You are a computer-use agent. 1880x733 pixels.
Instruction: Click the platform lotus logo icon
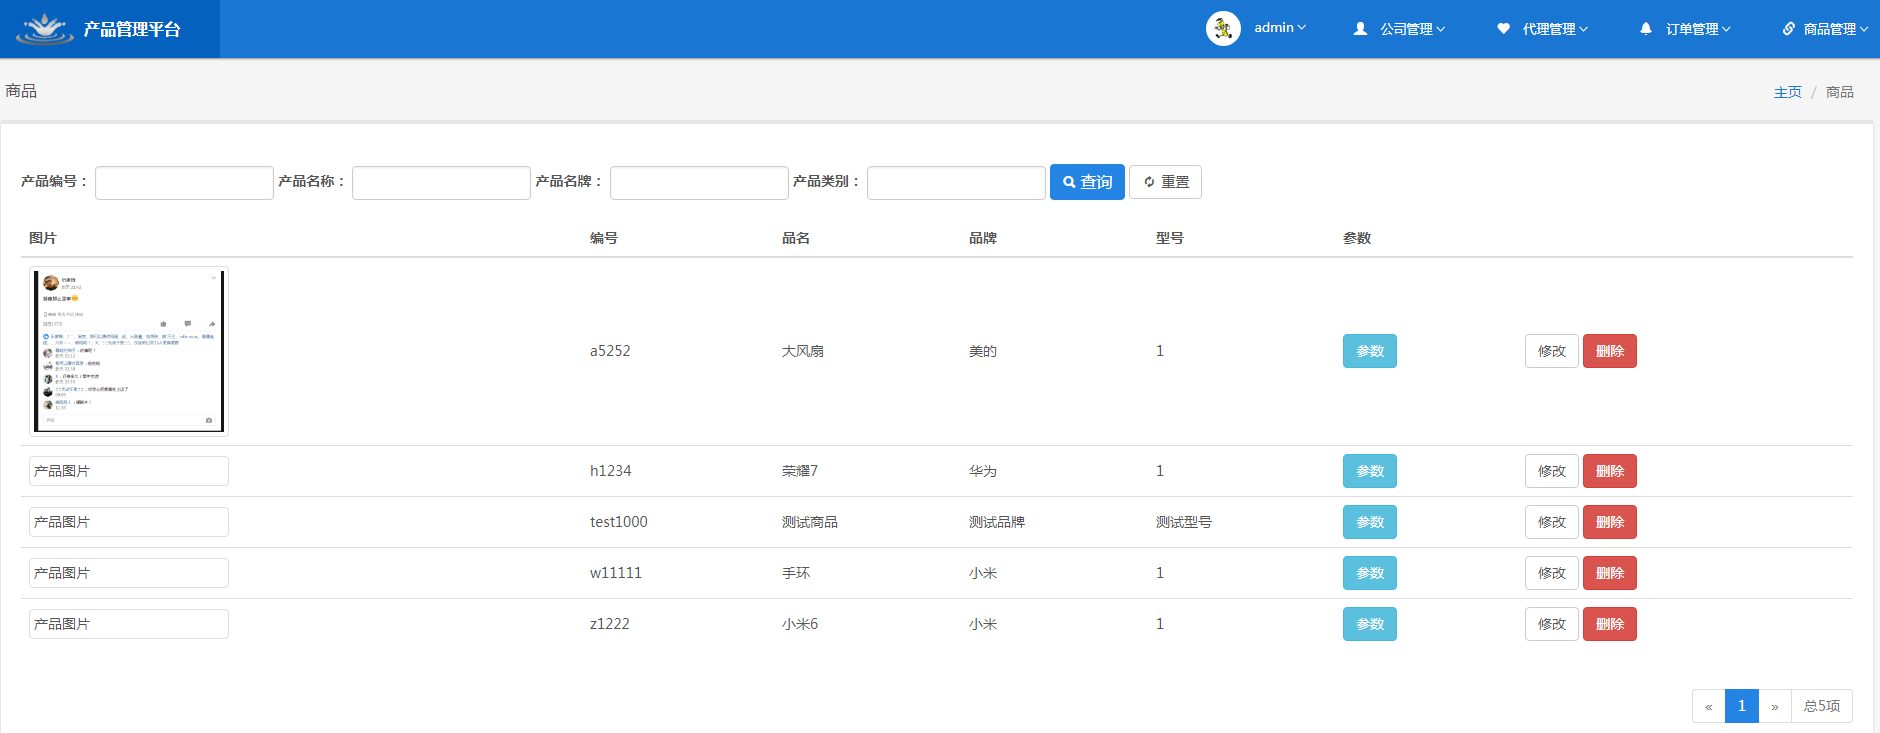point(45,29)
